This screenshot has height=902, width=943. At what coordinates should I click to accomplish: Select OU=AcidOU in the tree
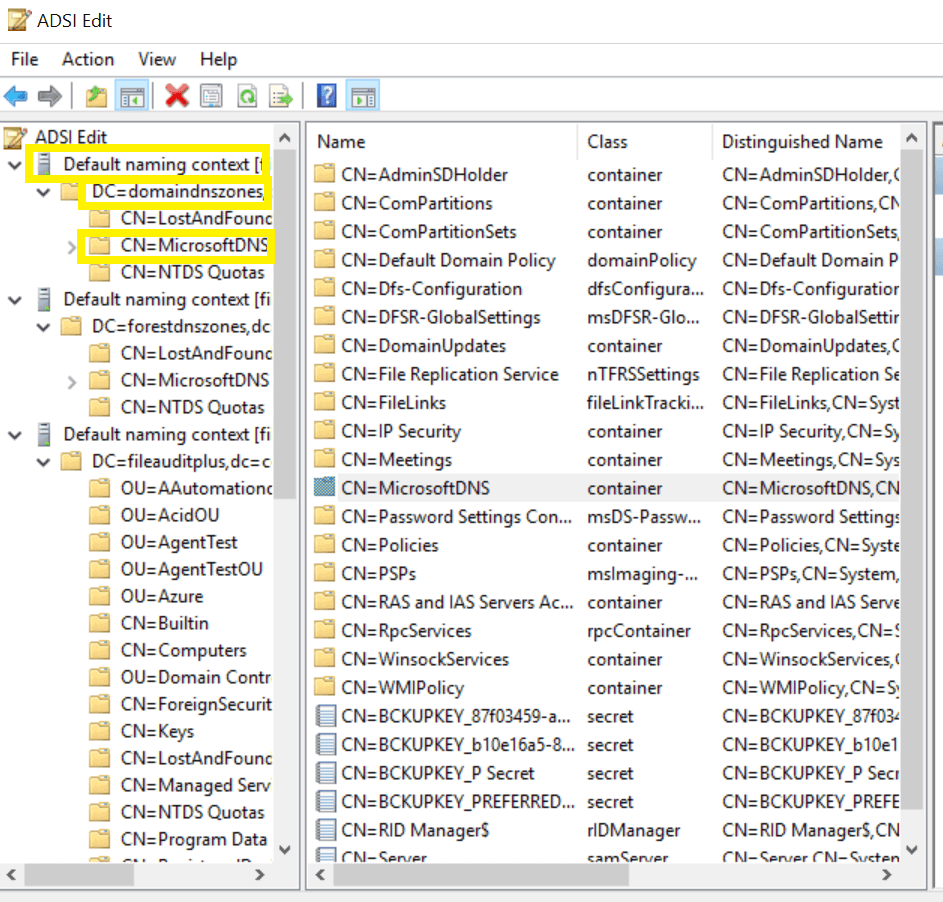click(x=170, y=515)
